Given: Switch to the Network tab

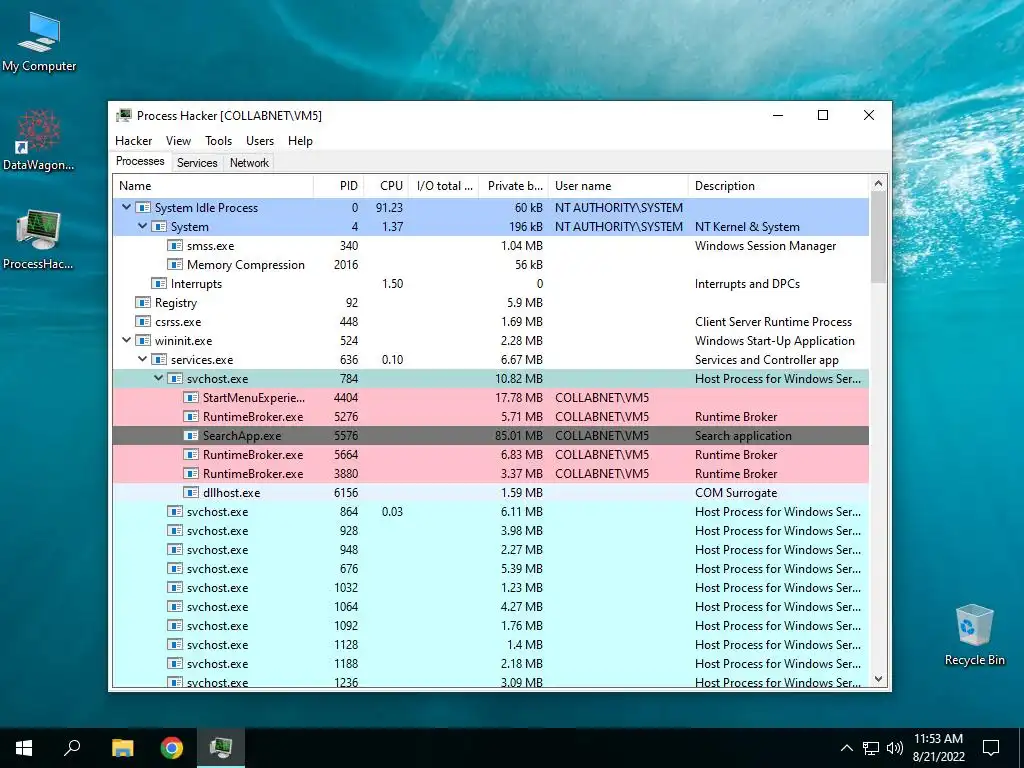Looking at the screenshot, I should 249,163.
